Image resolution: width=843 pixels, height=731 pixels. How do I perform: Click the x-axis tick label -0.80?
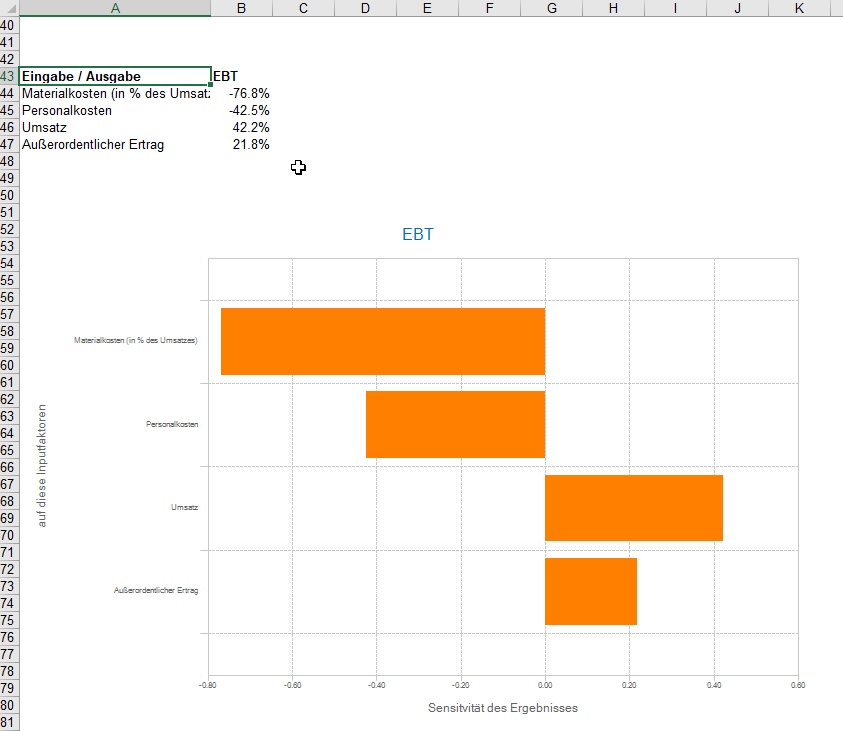[x=208, y=685]
